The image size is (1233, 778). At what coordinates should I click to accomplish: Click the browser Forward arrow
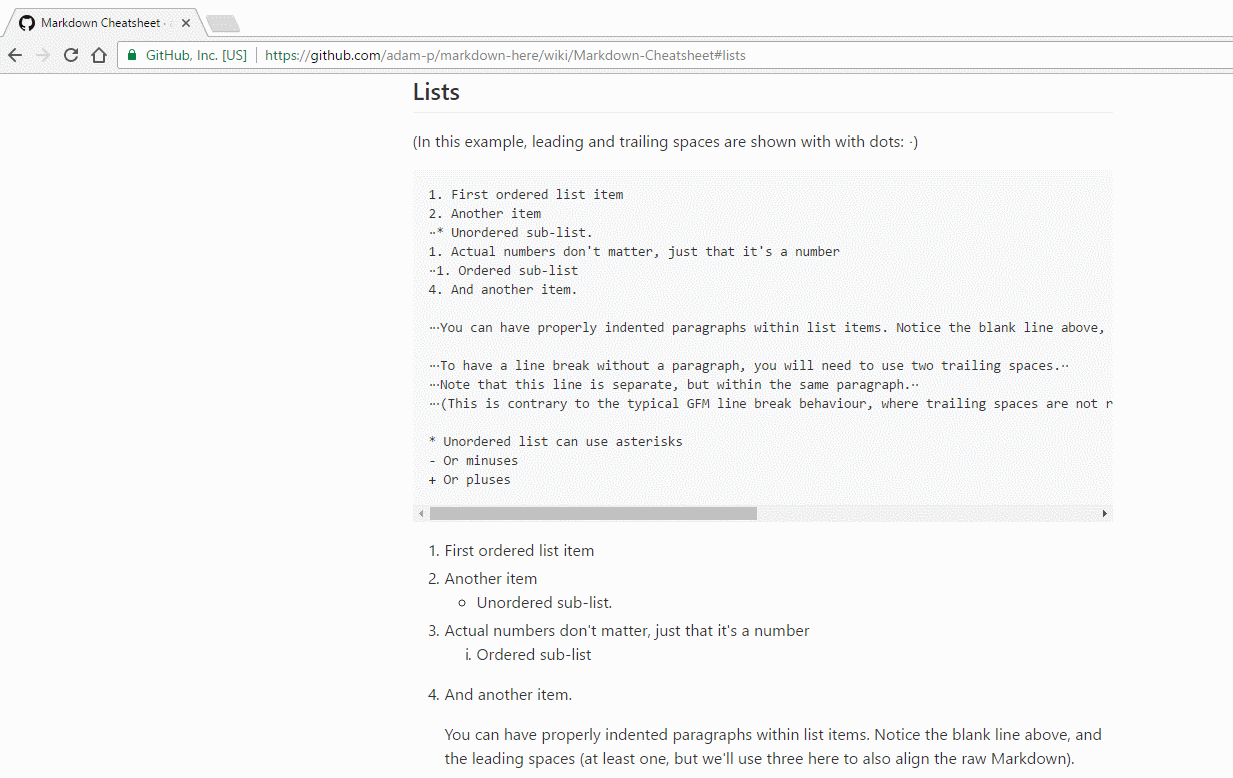tap(43, 56)
